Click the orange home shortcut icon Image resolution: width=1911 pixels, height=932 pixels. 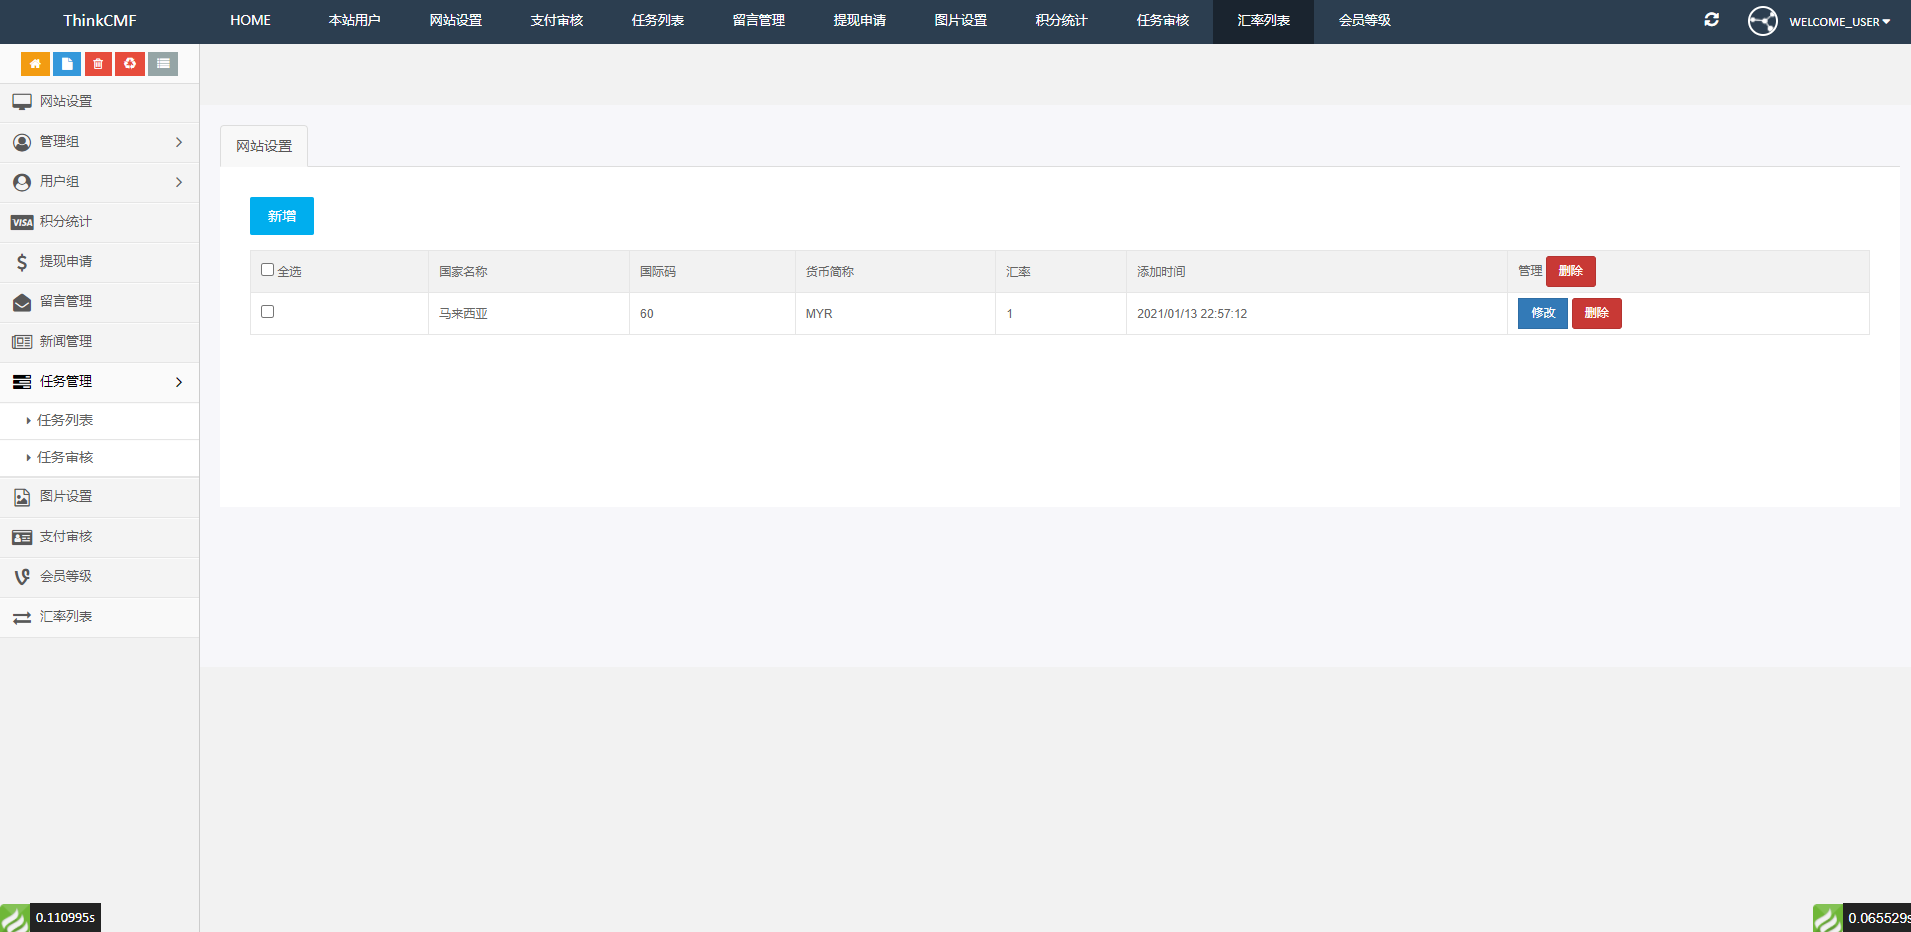coord(35,64)
